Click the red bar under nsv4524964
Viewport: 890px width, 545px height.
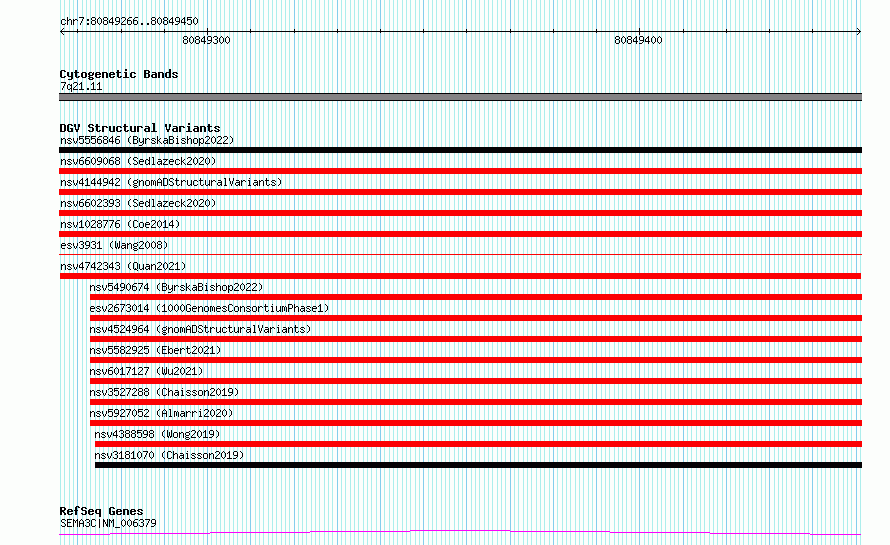[476, 339]
